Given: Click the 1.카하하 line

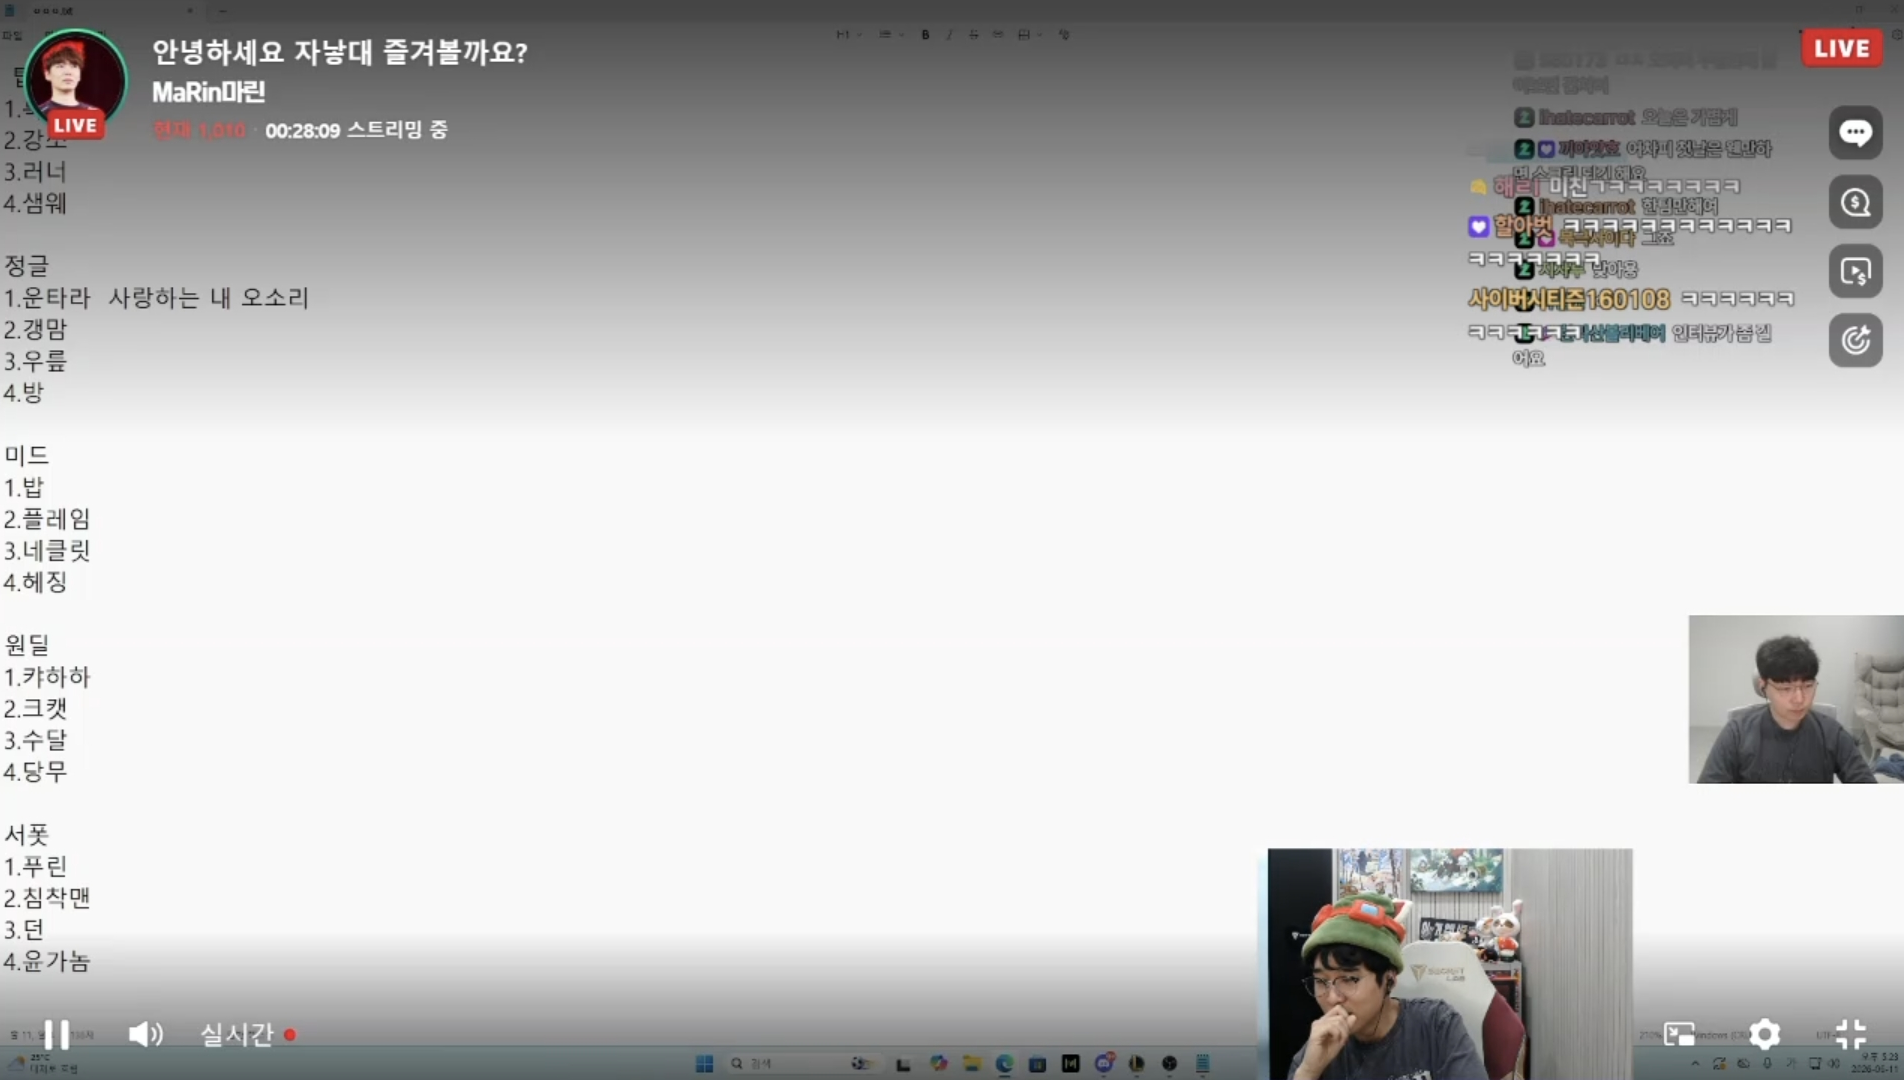Looking at the screenshot, I should (47, 677).
